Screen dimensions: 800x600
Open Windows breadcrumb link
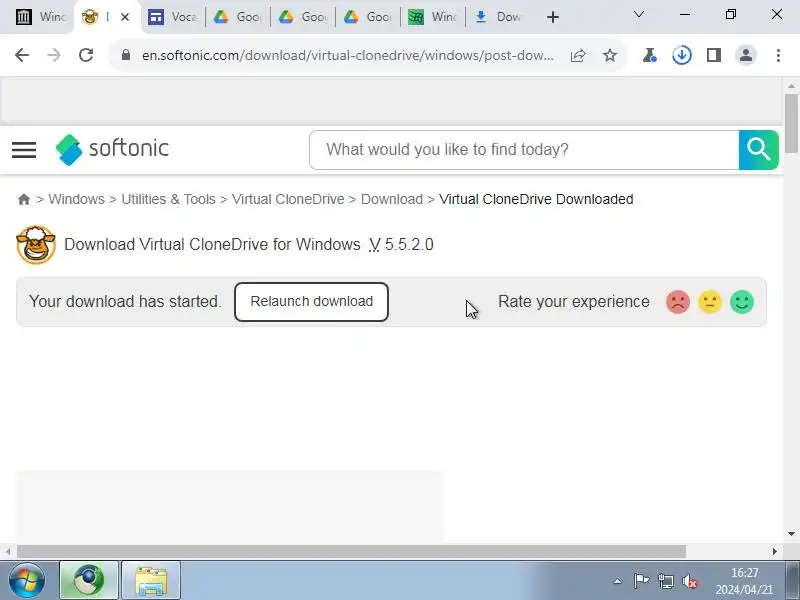click(77, 199)
